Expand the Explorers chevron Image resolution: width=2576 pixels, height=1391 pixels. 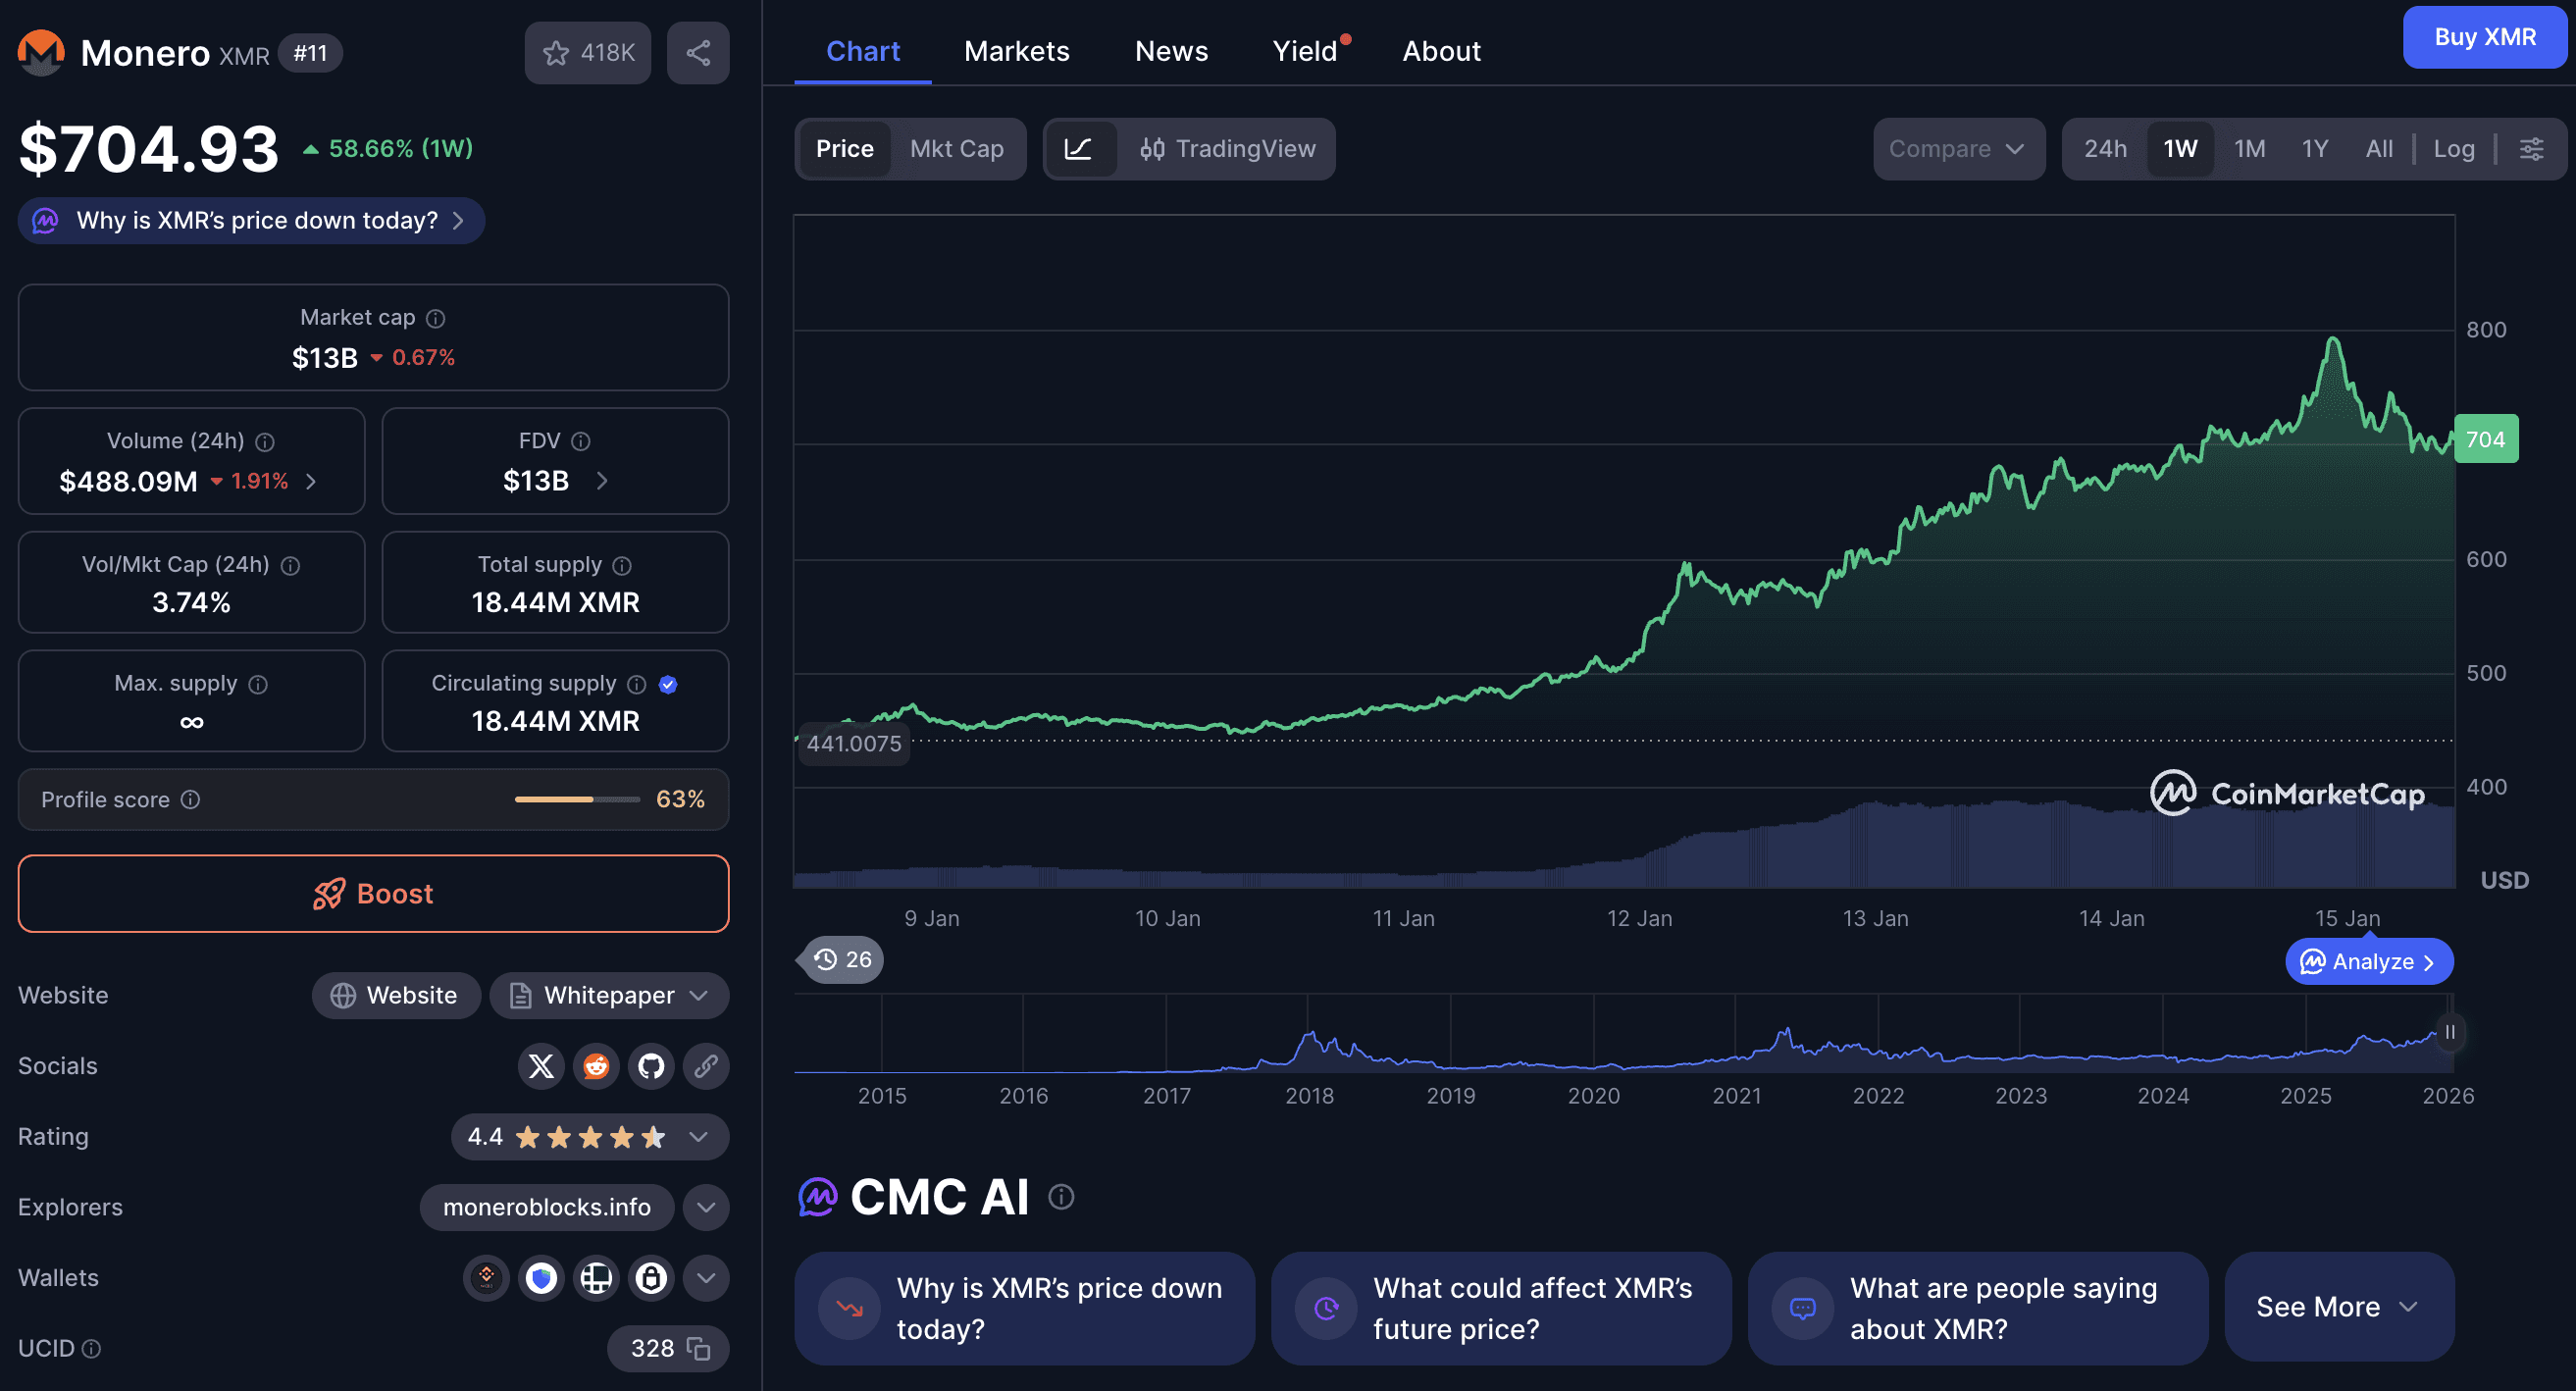coord(705,1207)
